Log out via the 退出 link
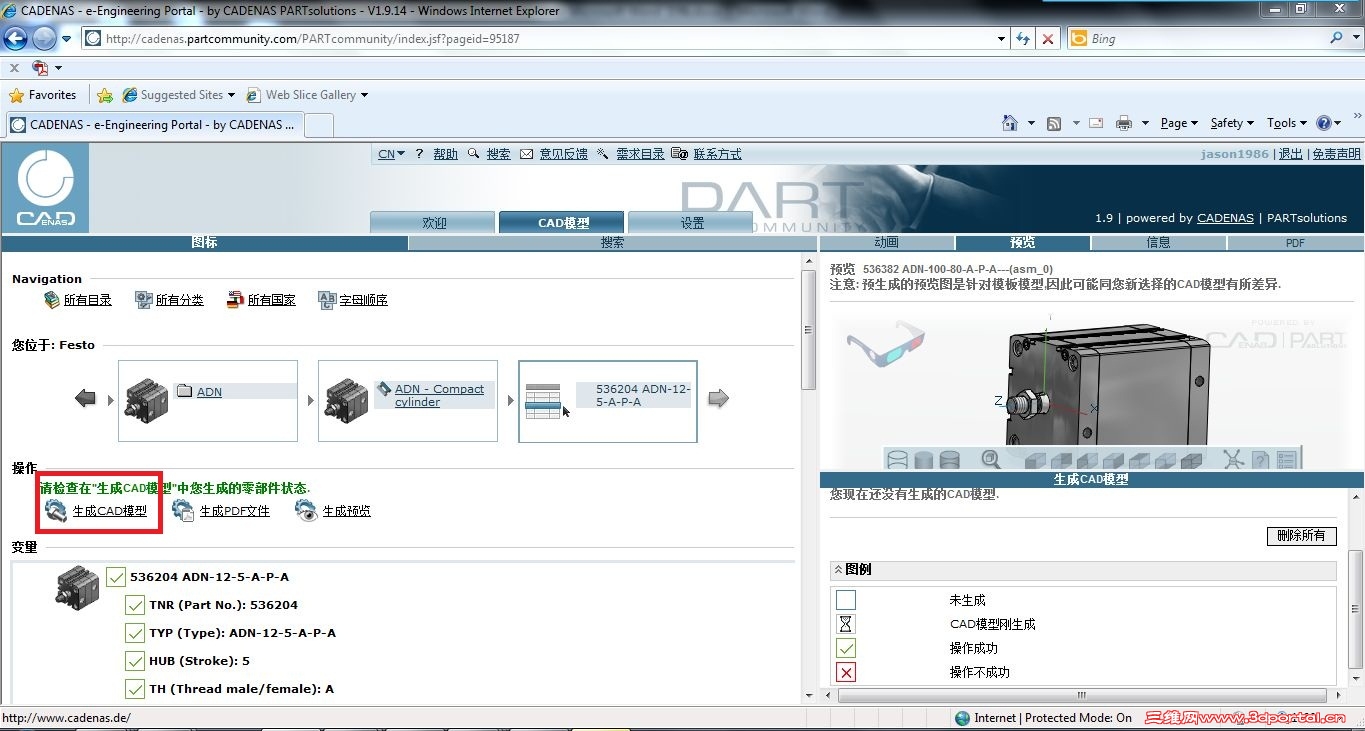The image size is (1365, 731). pyautogui.click(x=1291, y=154)
